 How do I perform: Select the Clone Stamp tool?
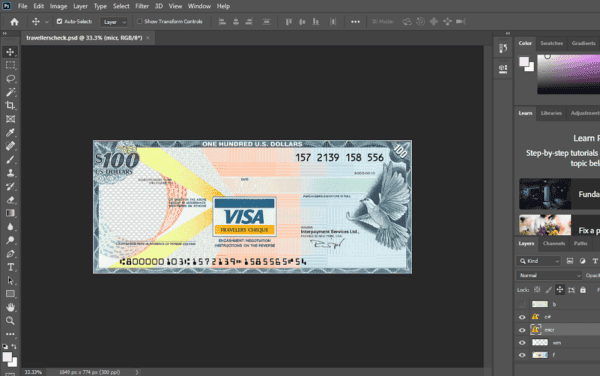(x=10, y=173)
